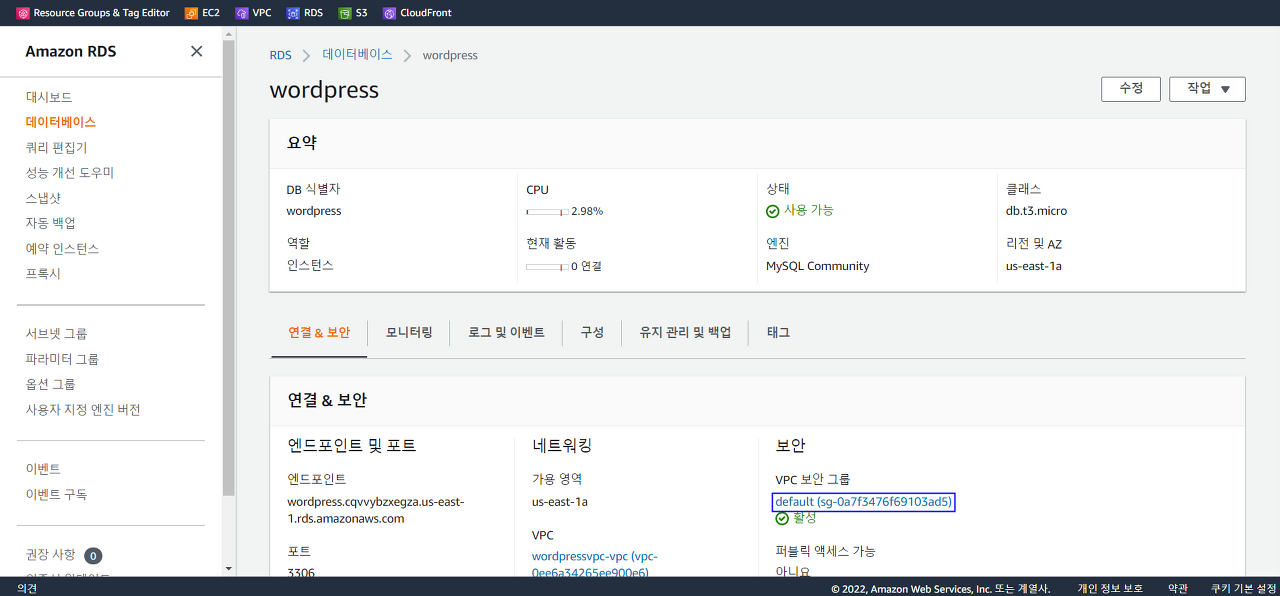
Task: Open Resource Groups & Tag Editor icon shortcut
Action: click(x=23, y=13)
